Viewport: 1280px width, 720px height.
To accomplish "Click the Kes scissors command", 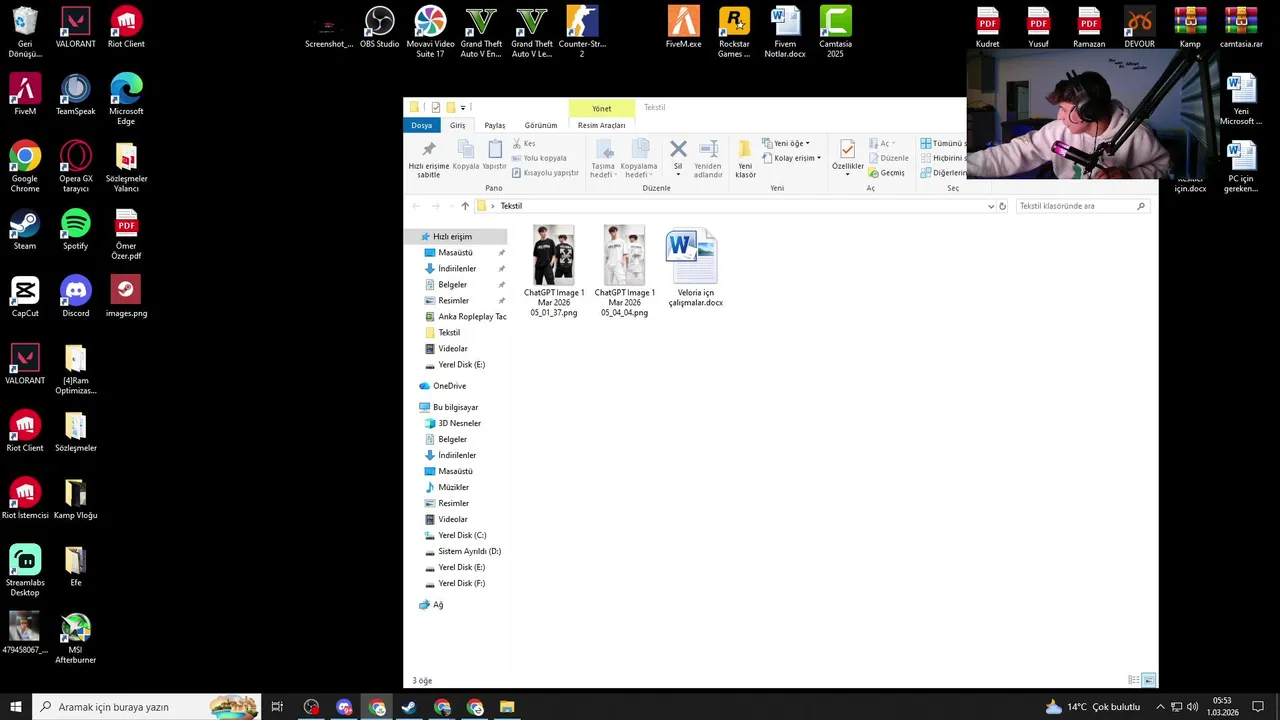I will [524, 144].
